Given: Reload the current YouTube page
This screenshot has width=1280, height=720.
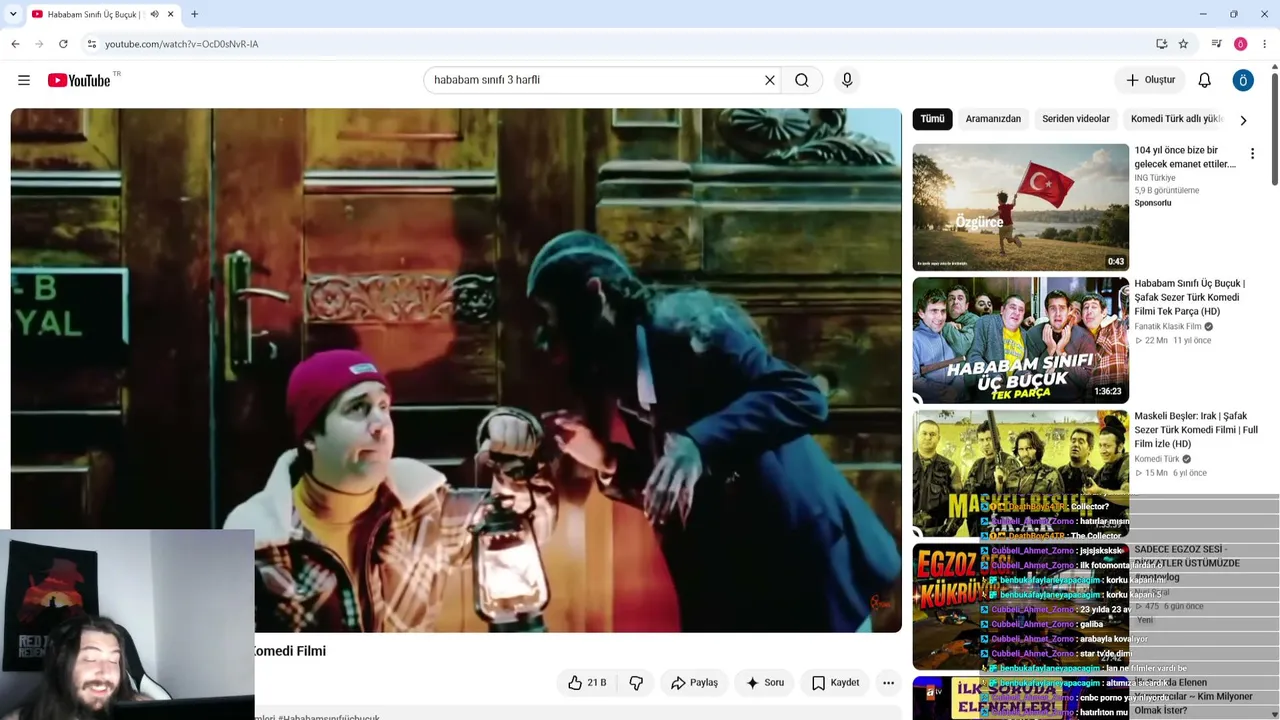Looking at the screenshot, I should (x=63, y=44).
